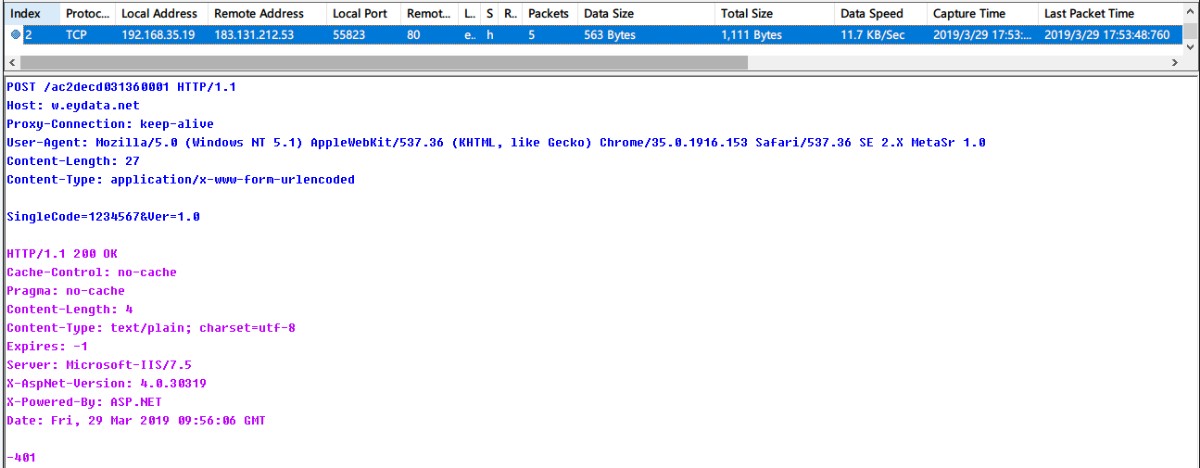Click the application/x-www-form-urlencoded content type line
Viewport: 1200px width, 468px height.
coord(180,180)
